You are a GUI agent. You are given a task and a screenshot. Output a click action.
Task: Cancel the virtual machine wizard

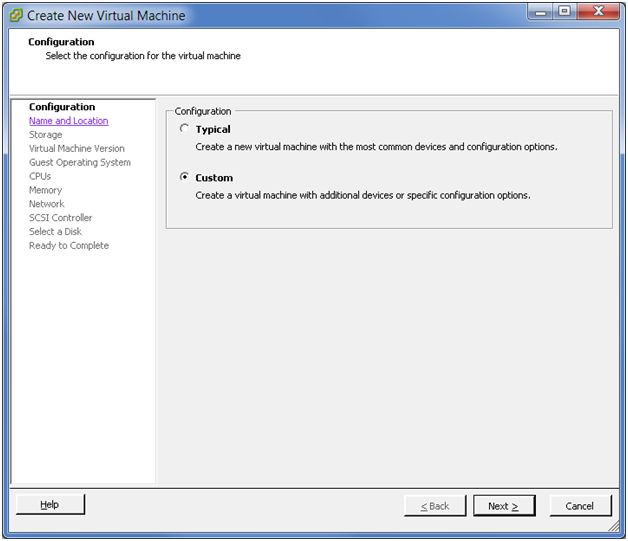point(580,506)
